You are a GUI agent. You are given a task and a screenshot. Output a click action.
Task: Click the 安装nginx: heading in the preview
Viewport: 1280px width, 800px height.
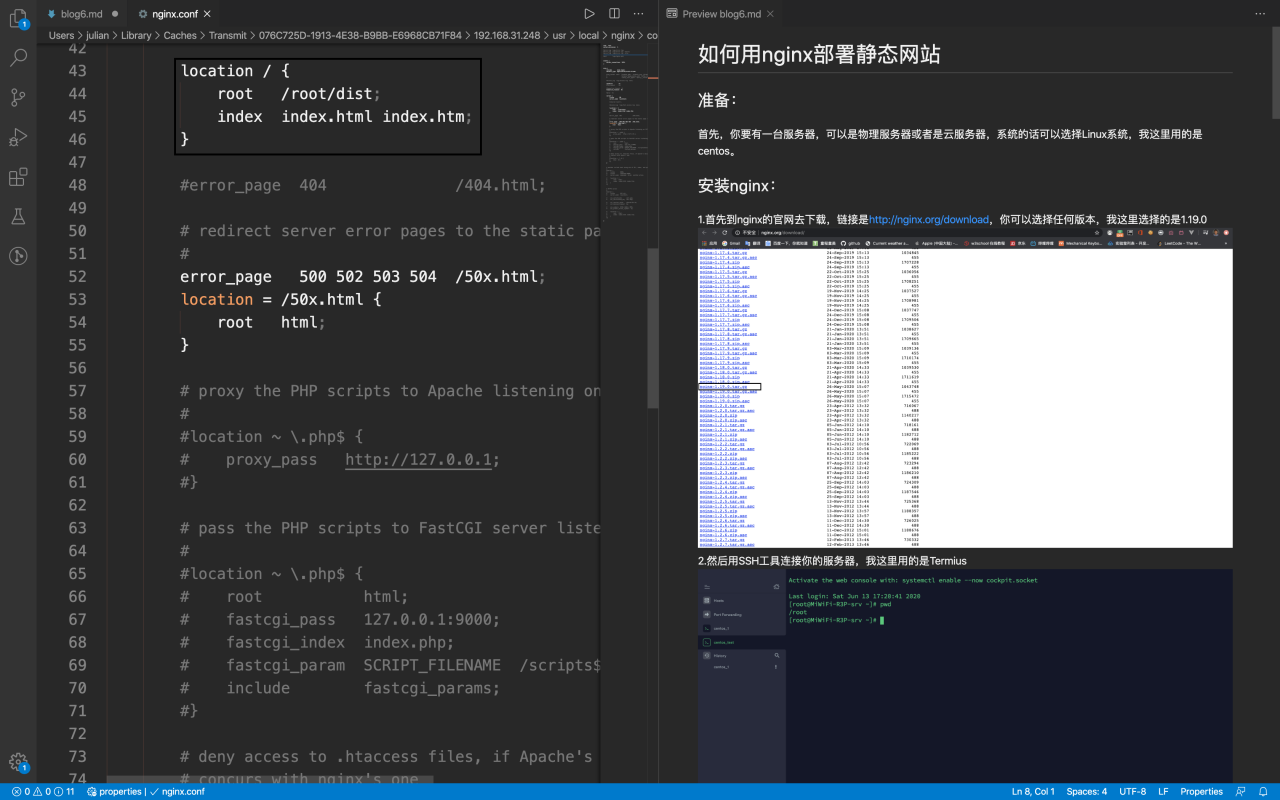[x=737, y=185]
